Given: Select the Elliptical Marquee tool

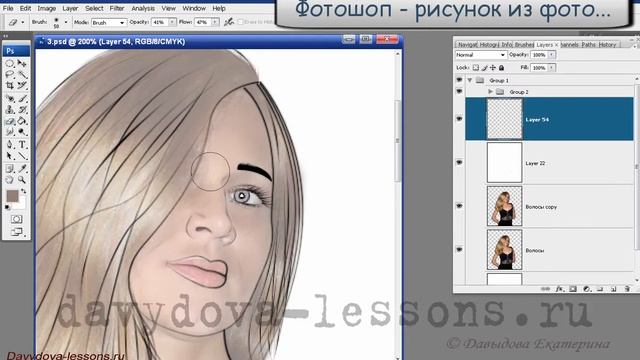Looking at the screenshot, I should 10,64.
